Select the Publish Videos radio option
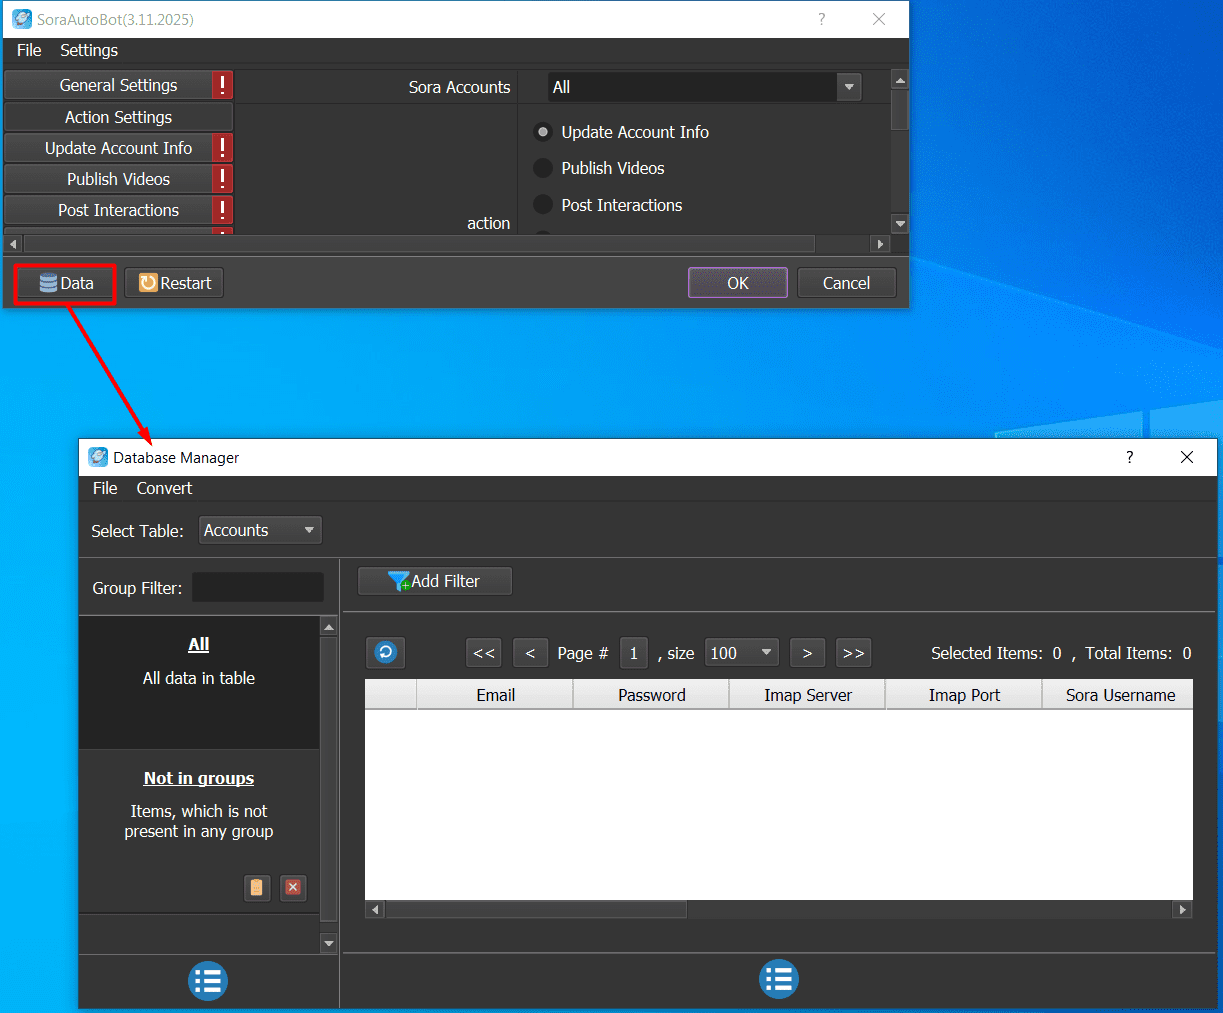This screenshot has width=1223, height=1013. (x=543, y=168)
